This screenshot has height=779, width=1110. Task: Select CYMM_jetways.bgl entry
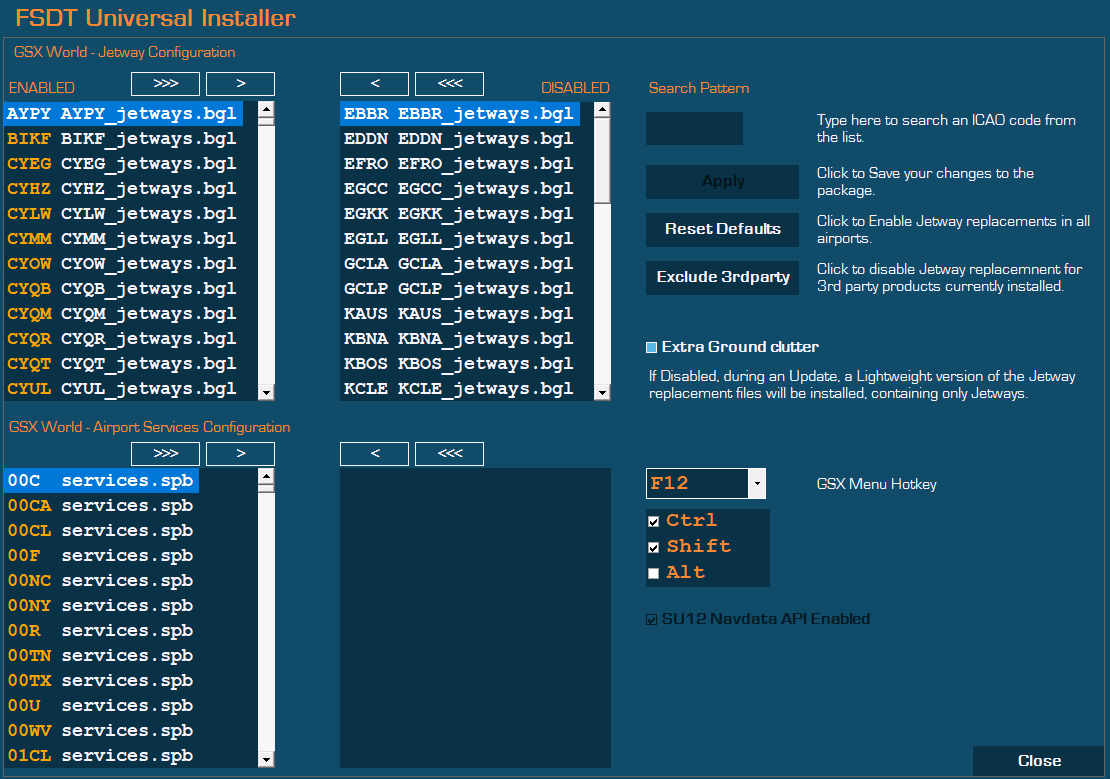pos(123,239)
